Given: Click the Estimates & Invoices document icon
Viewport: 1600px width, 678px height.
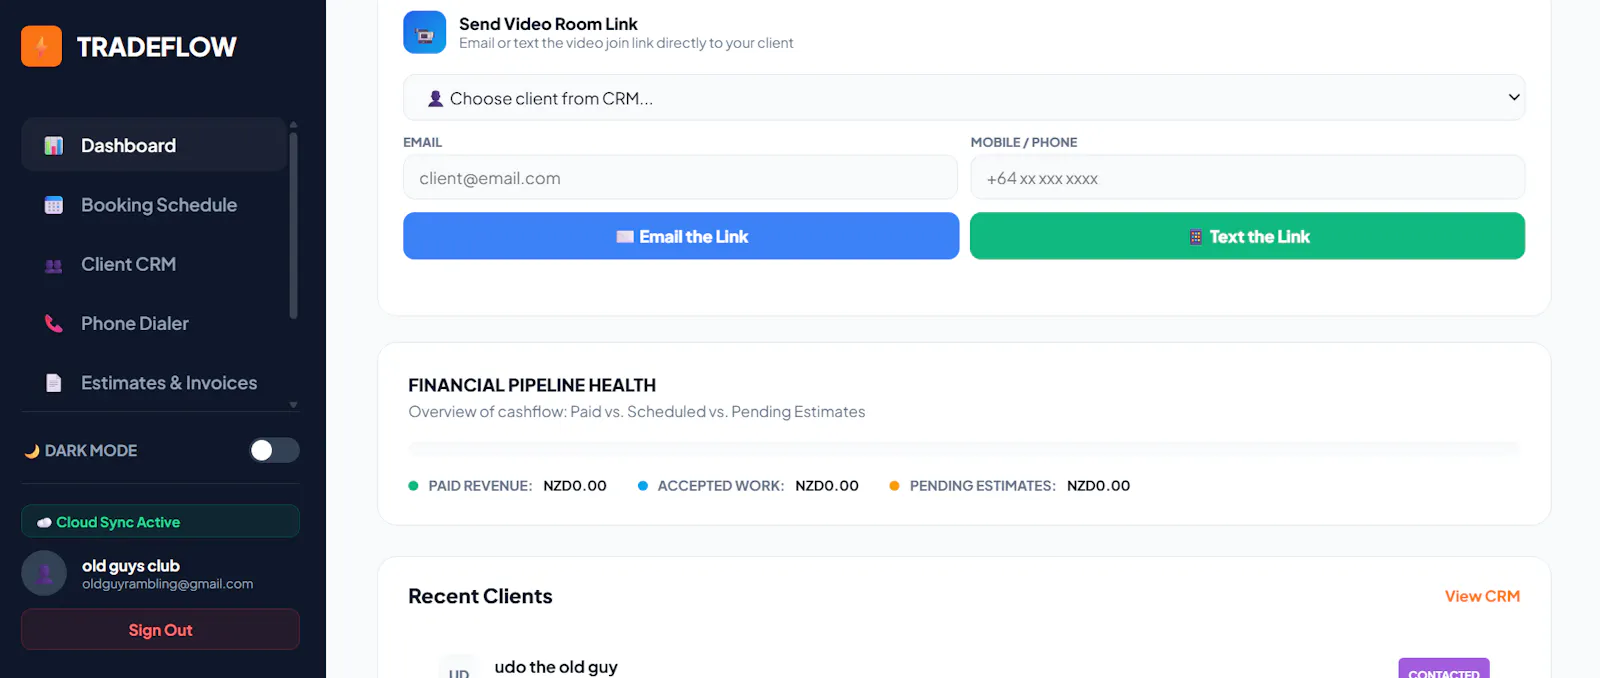Looking at the screenshot, I should tap(54, 383).
